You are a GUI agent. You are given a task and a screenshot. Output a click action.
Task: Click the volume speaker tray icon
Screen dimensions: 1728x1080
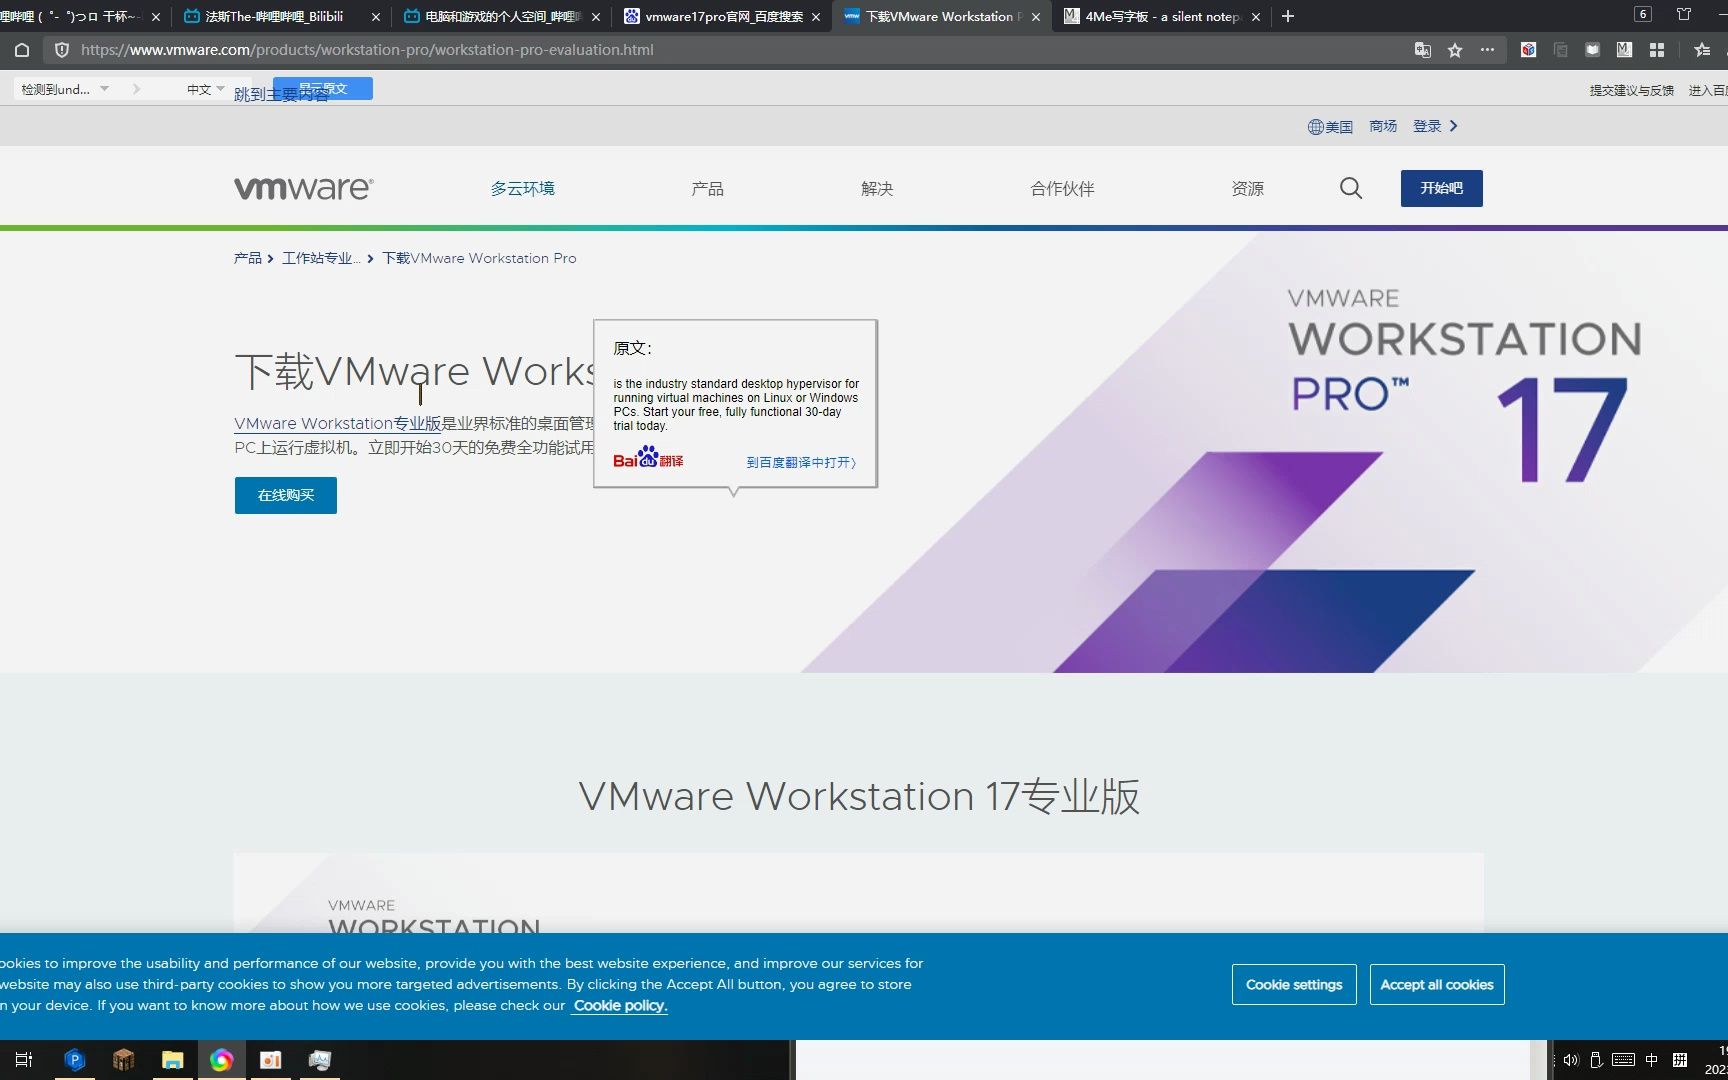click(1570, 1060)
